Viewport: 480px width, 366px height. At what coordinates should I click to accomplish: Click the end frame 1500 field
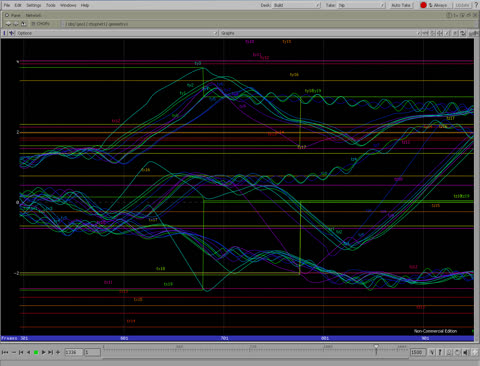[x=418, y=352]
